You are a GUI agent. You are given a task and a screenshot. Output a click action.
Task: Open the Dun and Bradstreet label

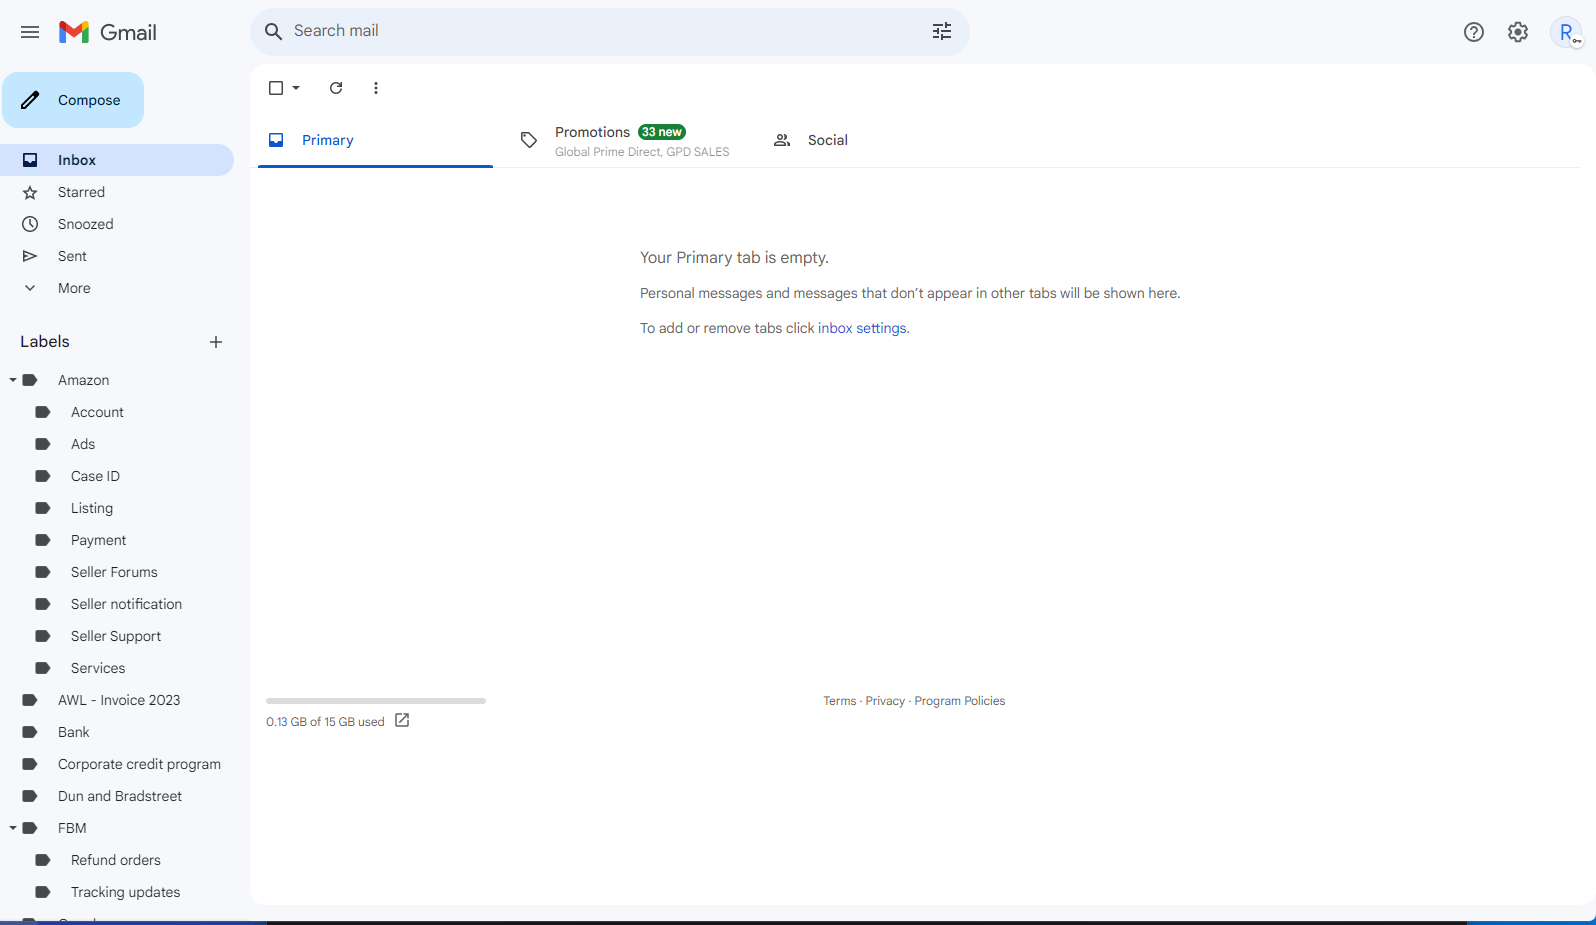120,796
